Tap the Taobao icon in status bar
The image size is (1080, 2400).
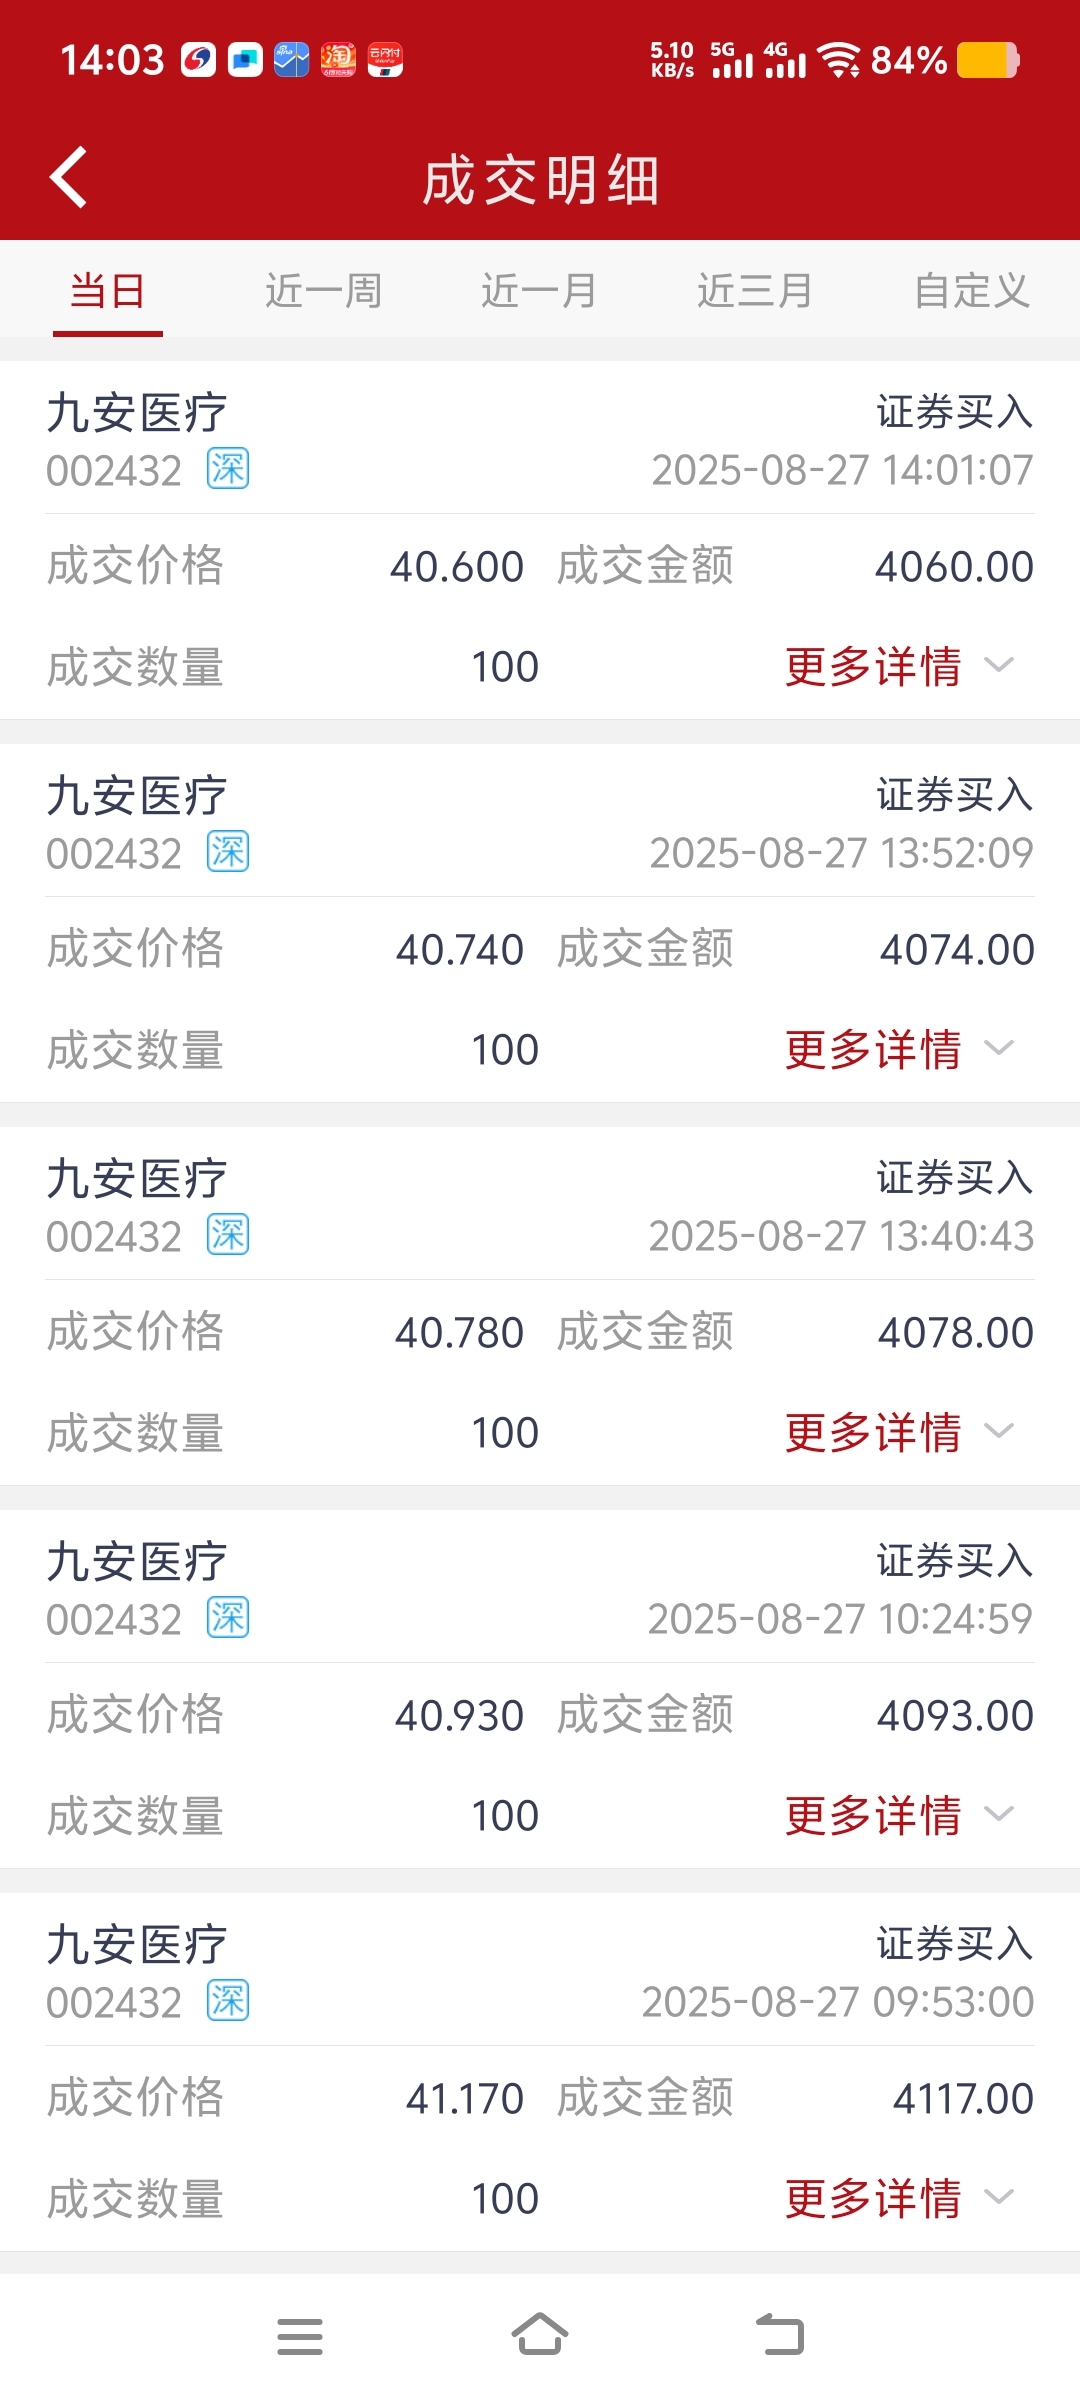coord(338,60)
